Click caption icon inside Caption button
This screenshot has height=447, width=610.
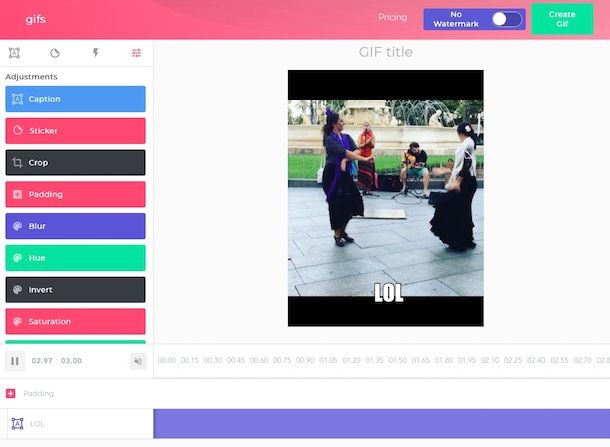(x=18, y=99)
